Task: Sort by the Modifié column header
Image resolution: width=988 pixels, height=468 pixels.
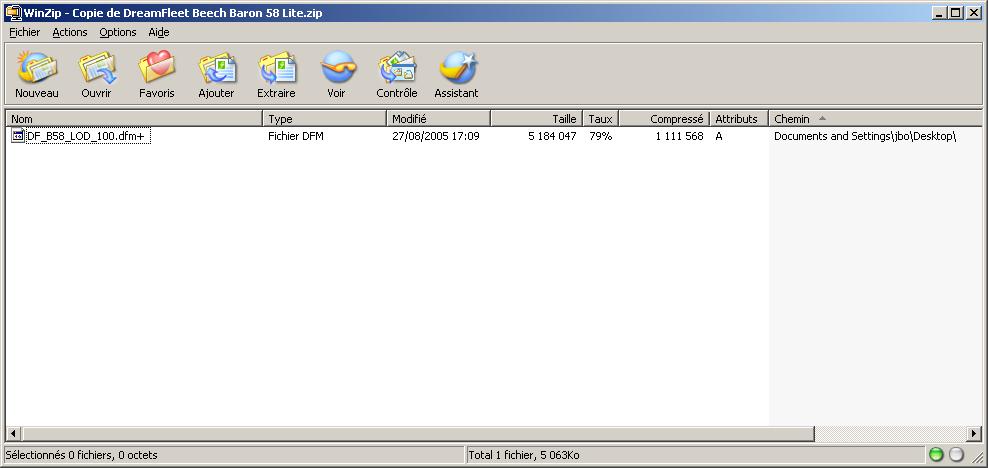Action: [439, 118]
